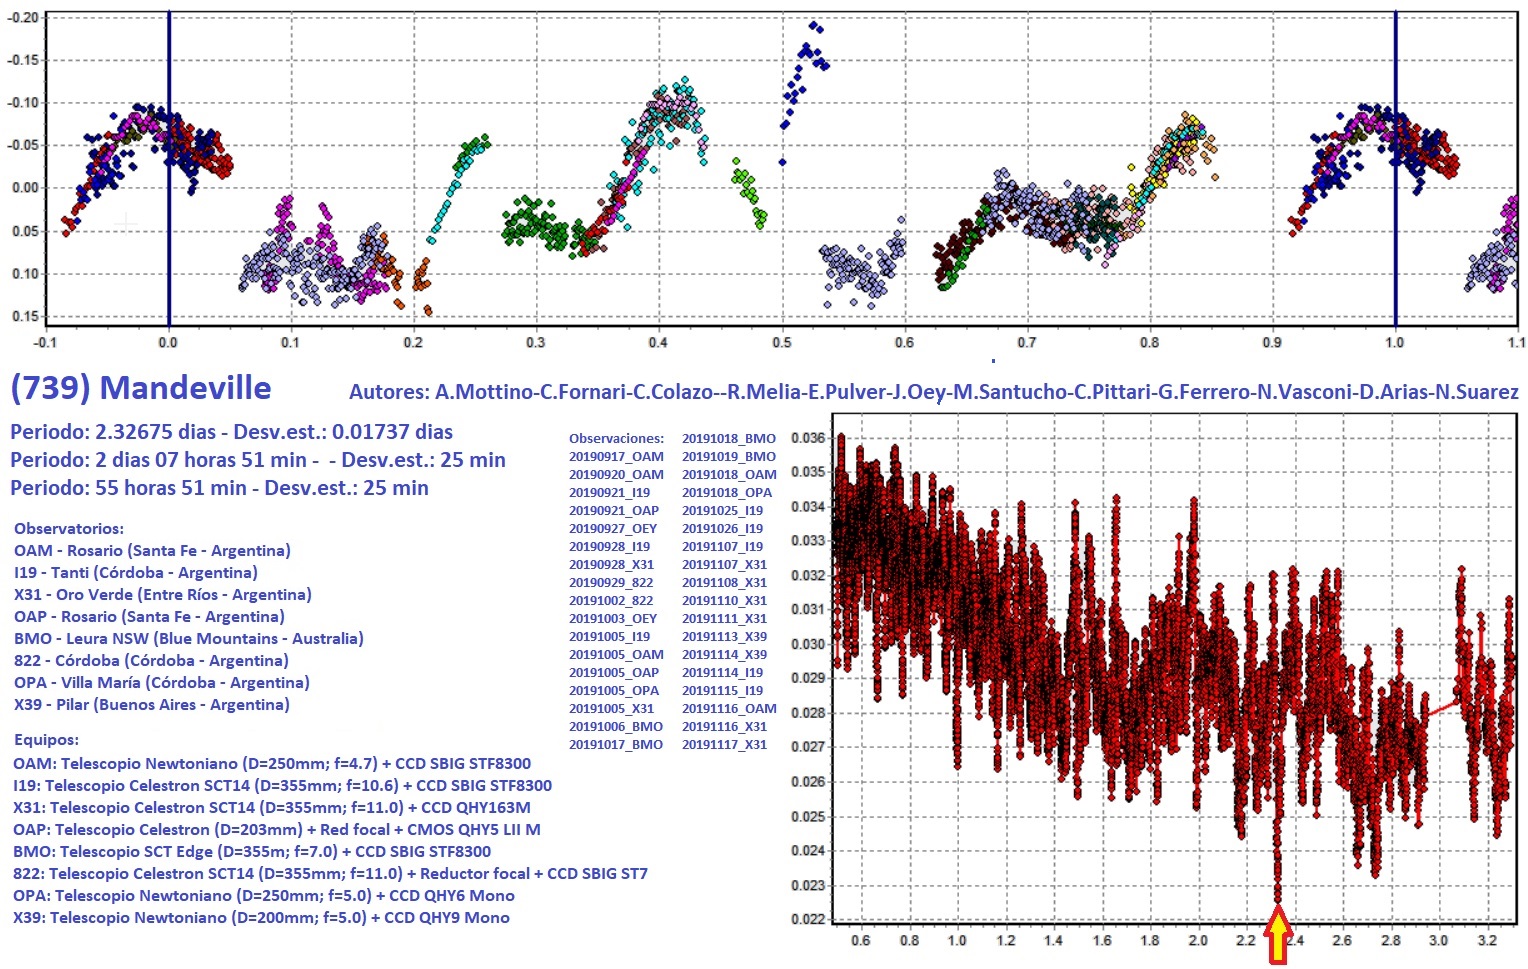The height and width of the screenshot is (969, 1528).
Task: Click the "2.0" label on period plot x-axis
Action: [1197, 940]
